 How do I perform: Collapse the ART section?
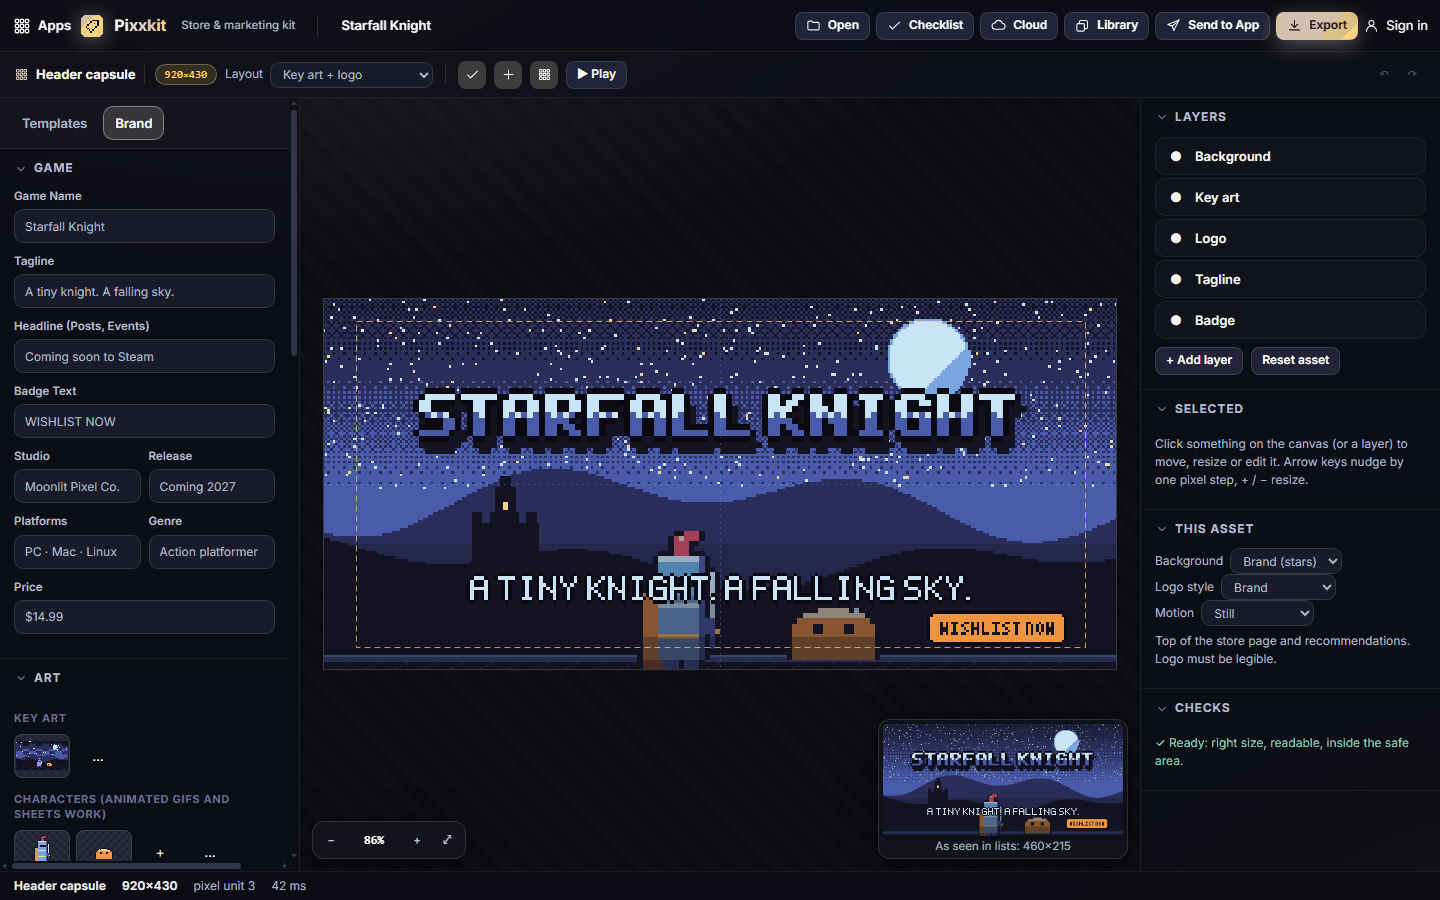(x=21, y=678)
